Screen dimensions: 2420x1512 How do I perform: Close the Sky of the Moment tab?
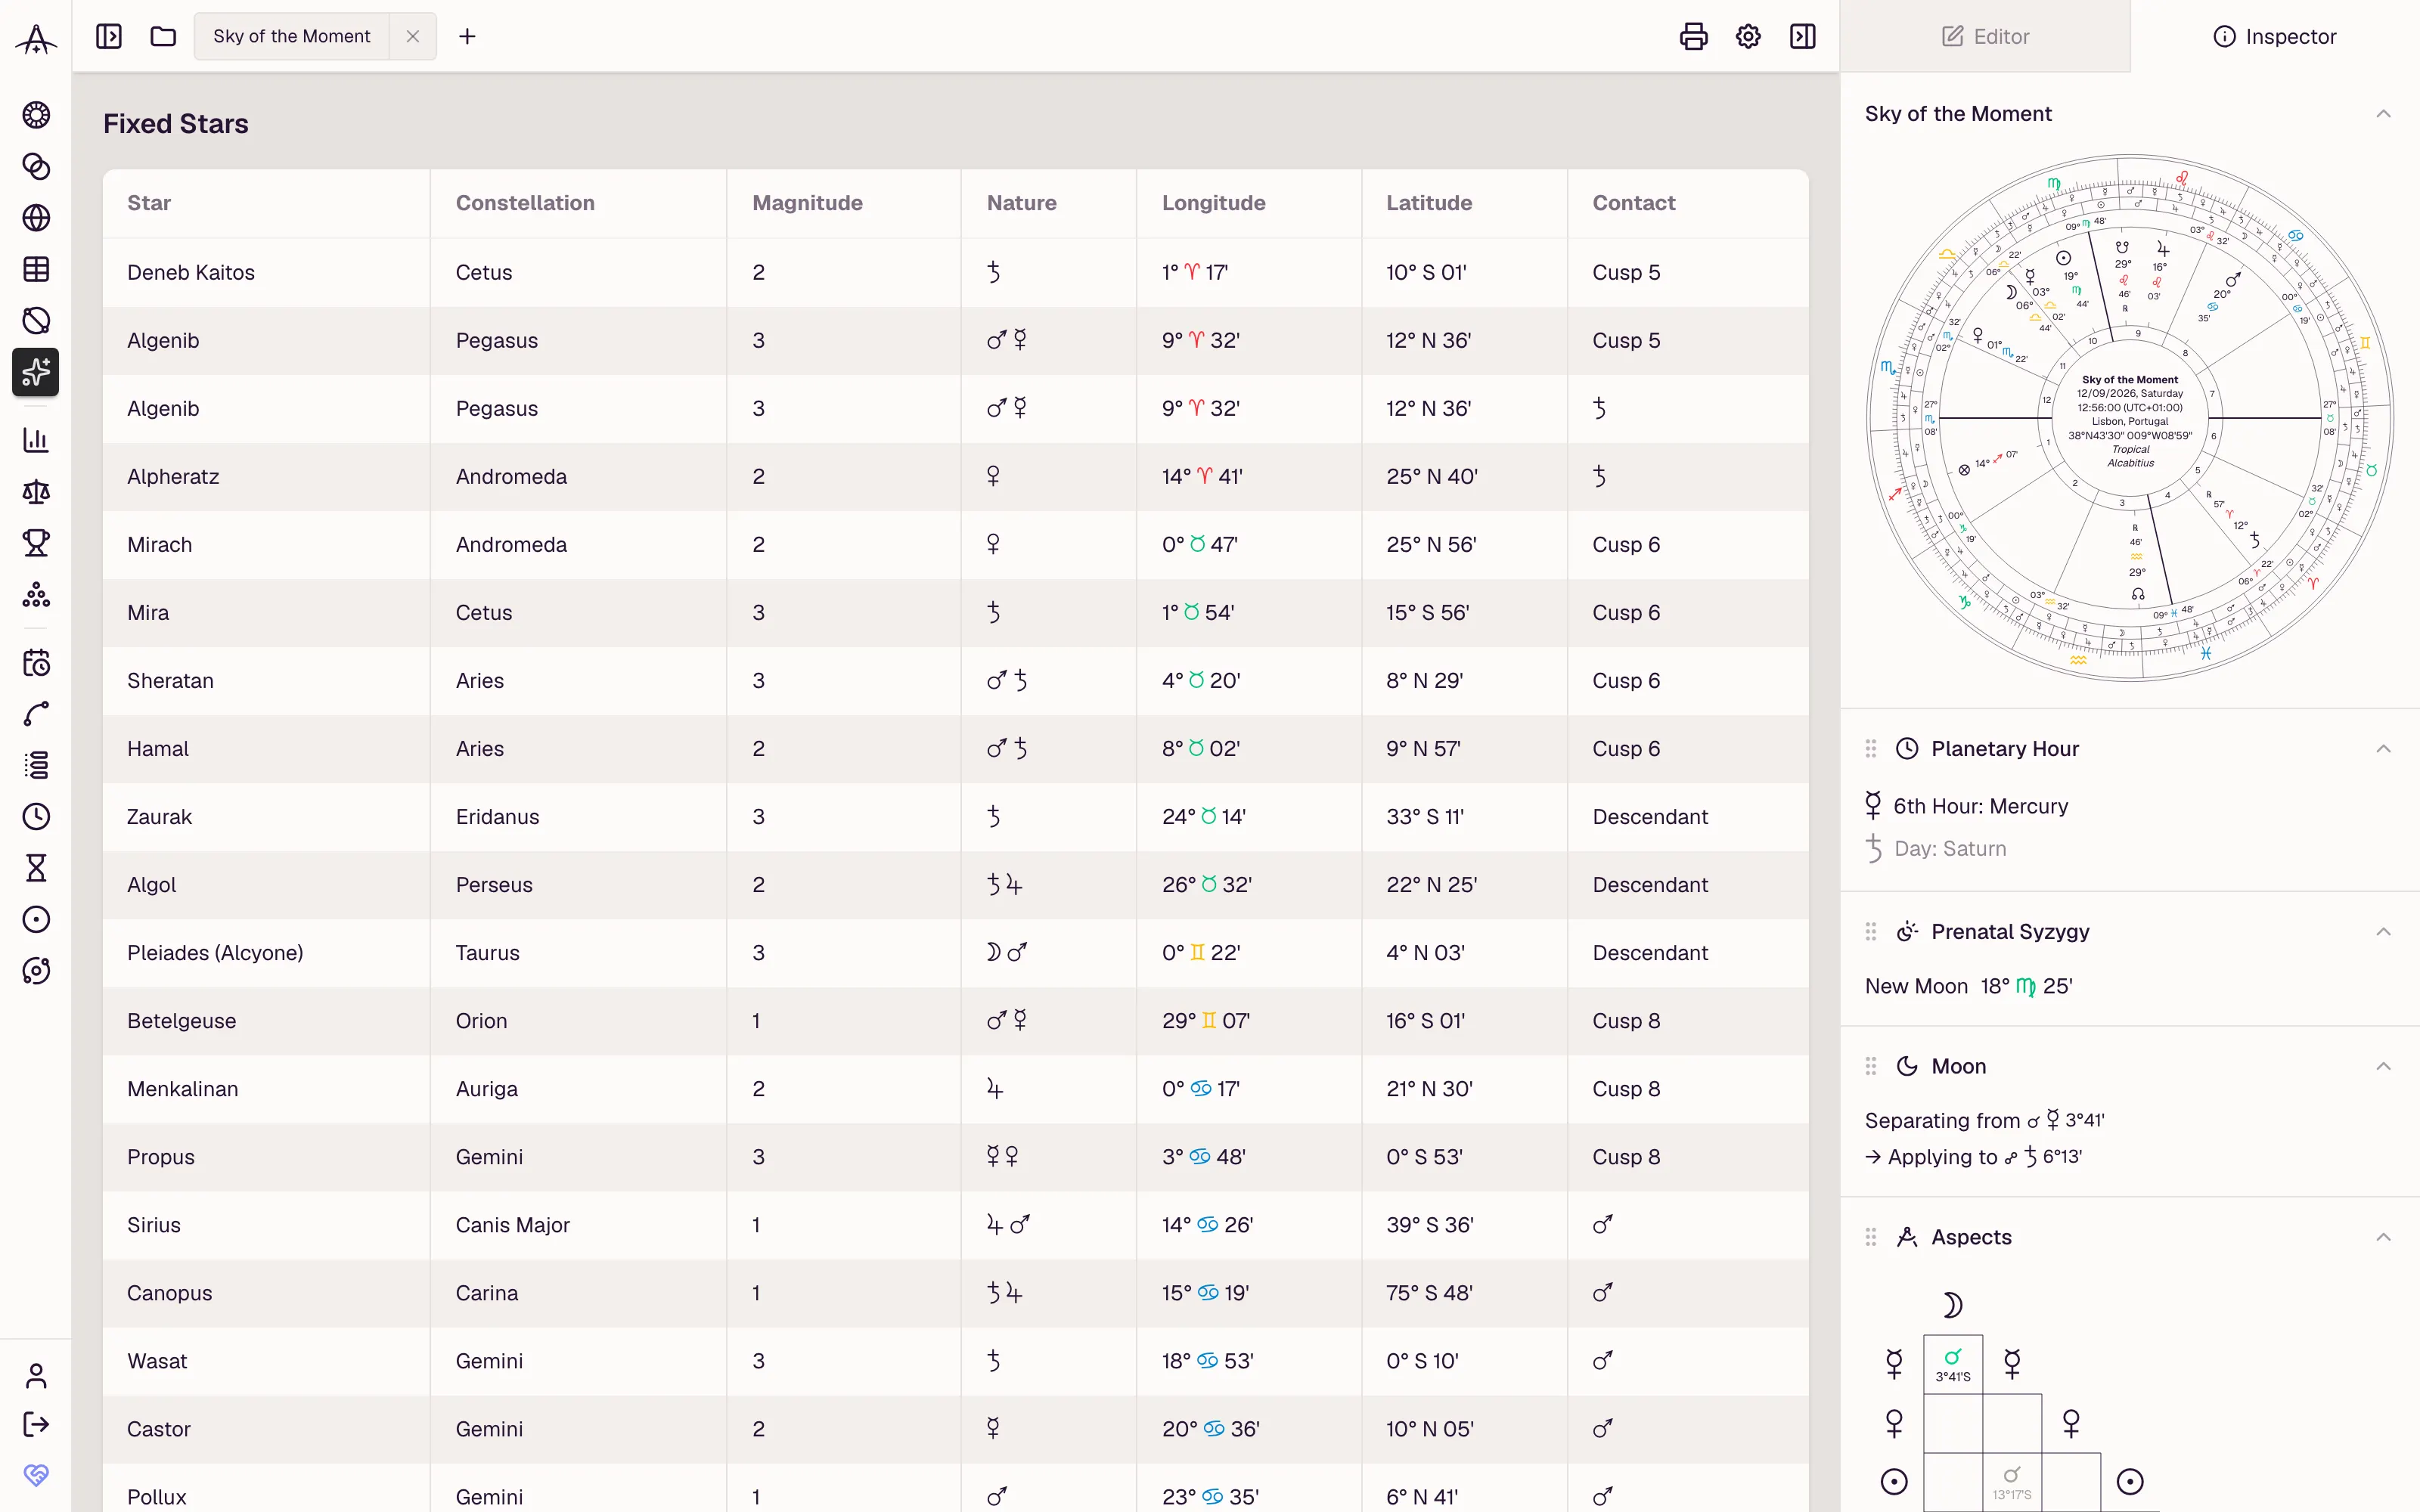(413, 36)
